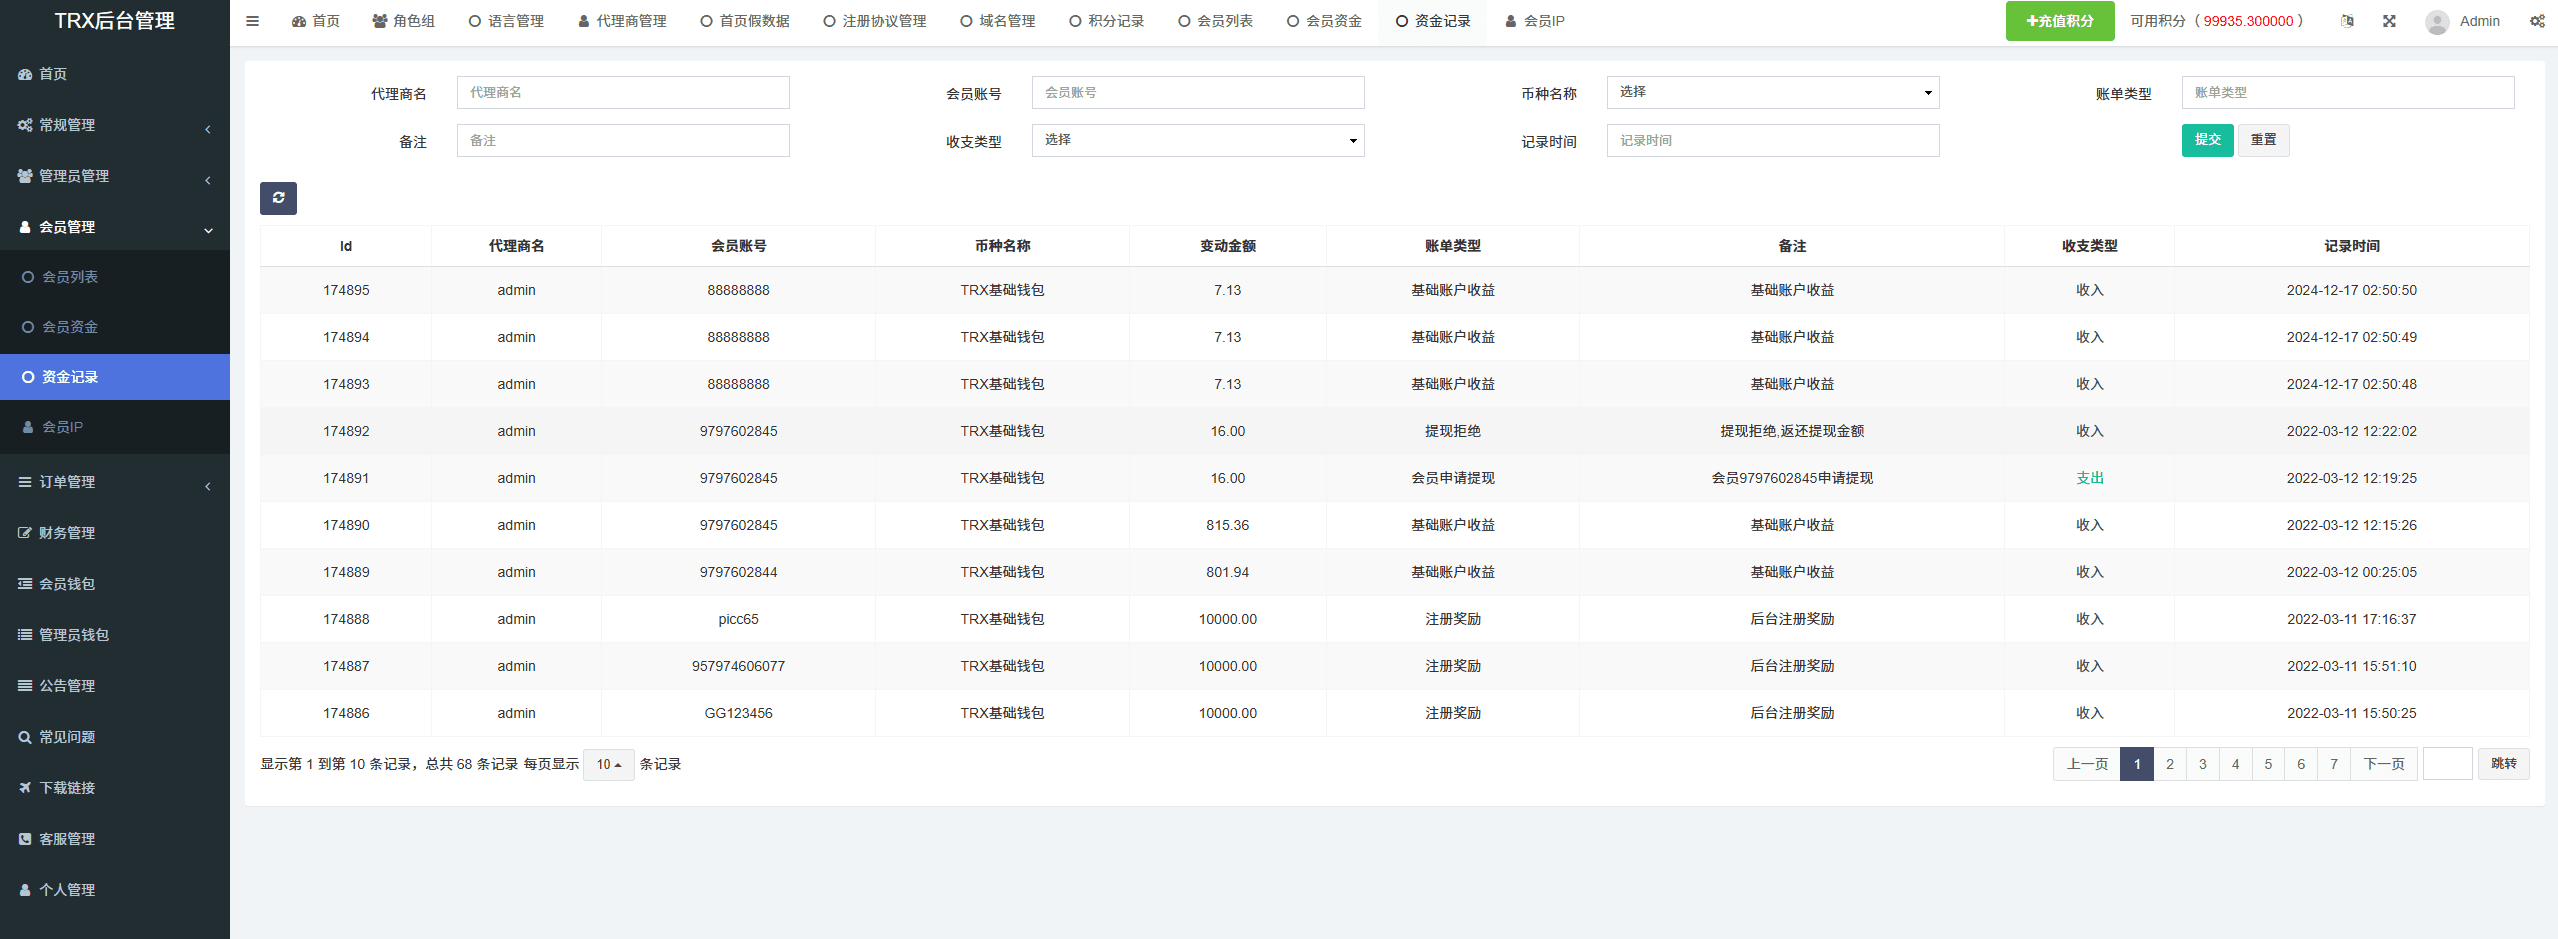Open 会员钱包 in the sidebar

[x=115, y=584]
